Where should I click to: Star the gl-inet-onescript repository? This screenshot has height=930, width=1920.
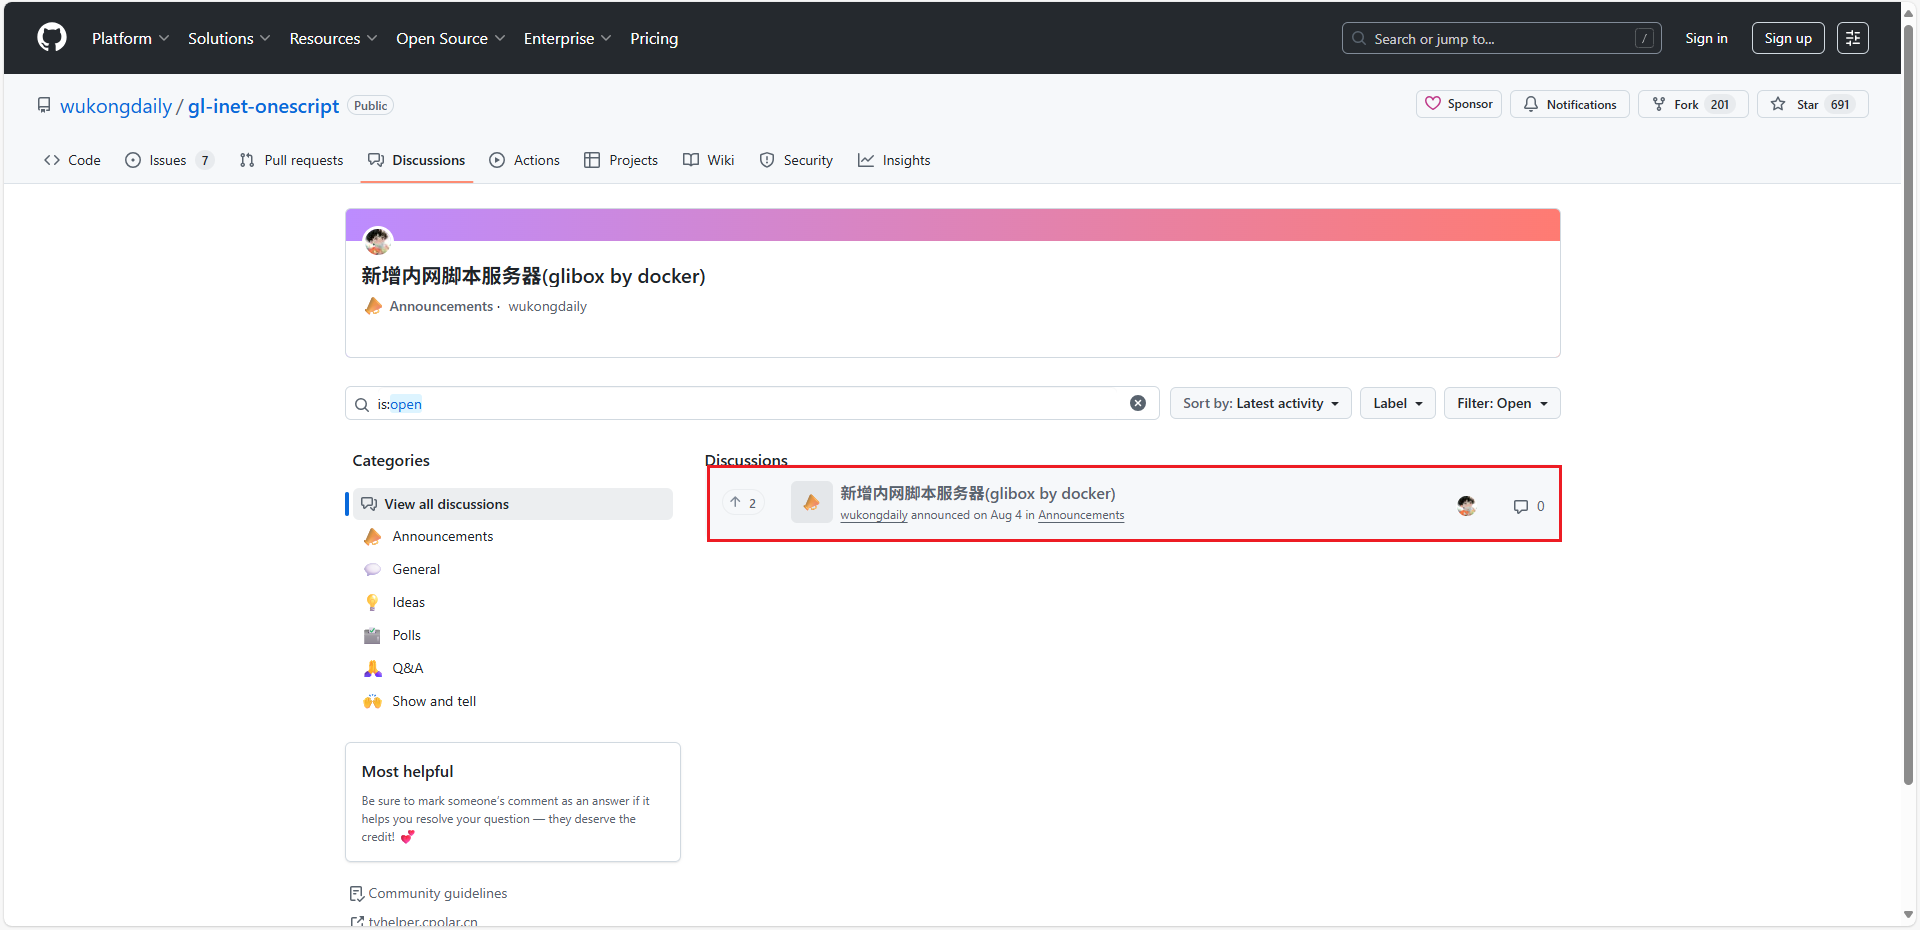1811,104
